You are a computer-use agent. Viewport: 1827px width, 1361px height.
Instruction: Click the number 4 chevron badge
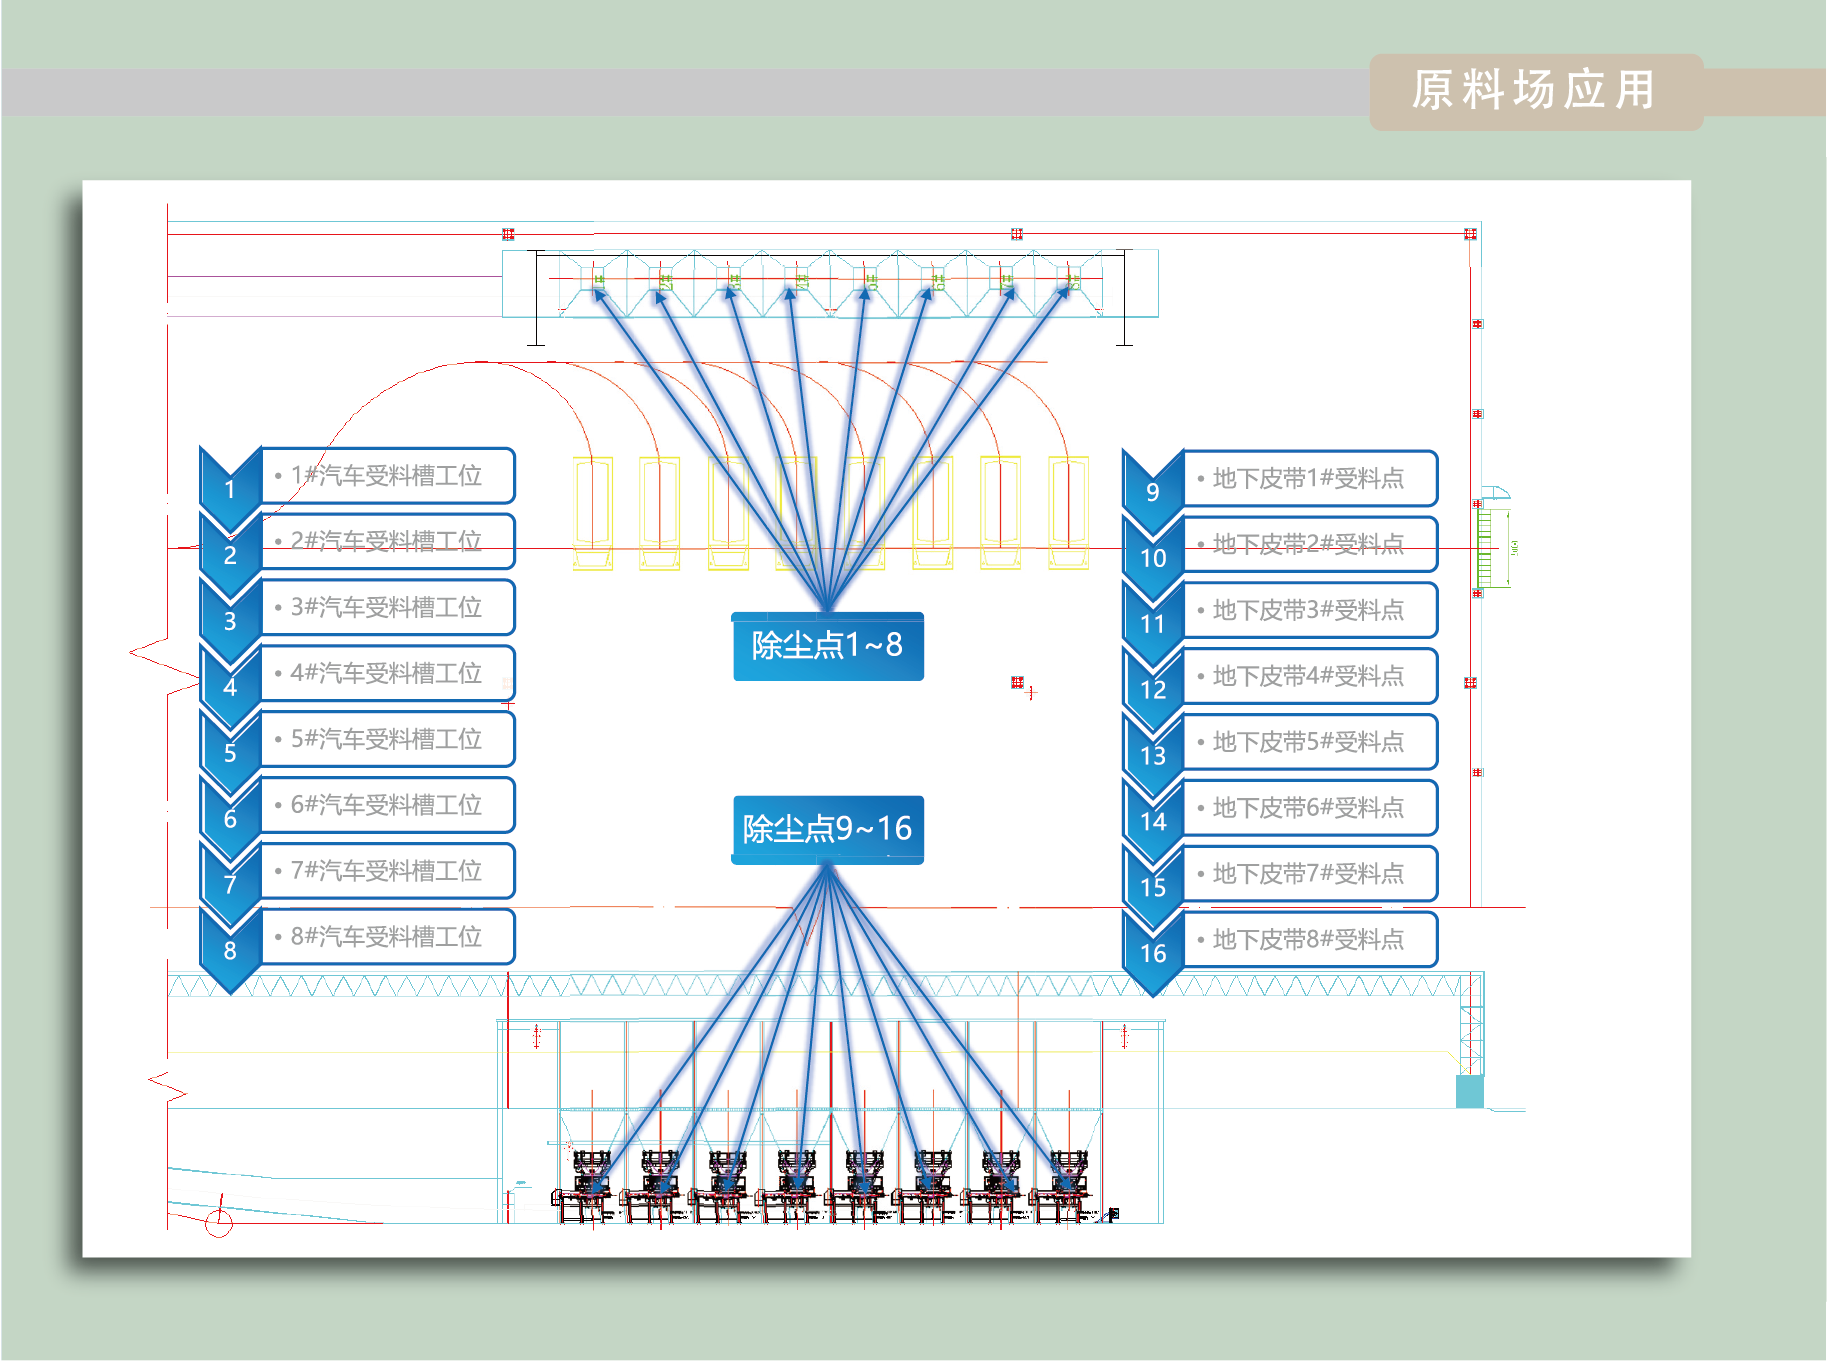pyautogui.click(x=230, y=686)
